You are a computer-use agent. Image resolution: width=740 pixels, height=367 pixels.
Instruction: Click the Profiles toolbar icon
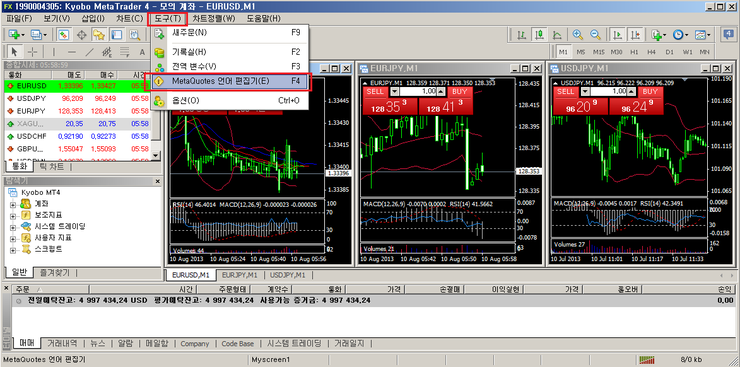tap(36, 34)
